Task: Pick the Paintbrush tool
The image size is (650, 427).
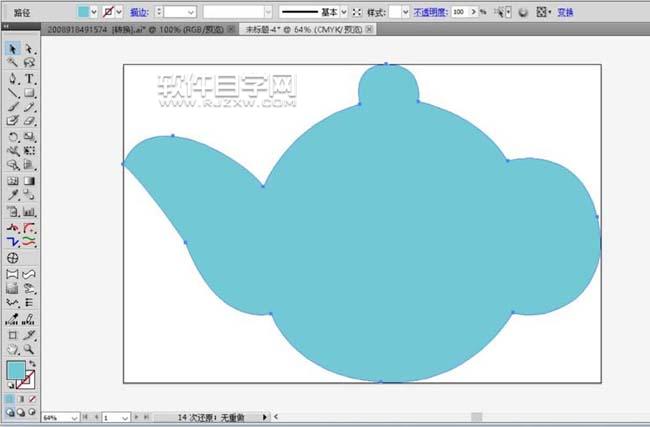Action: click(12, 107)
